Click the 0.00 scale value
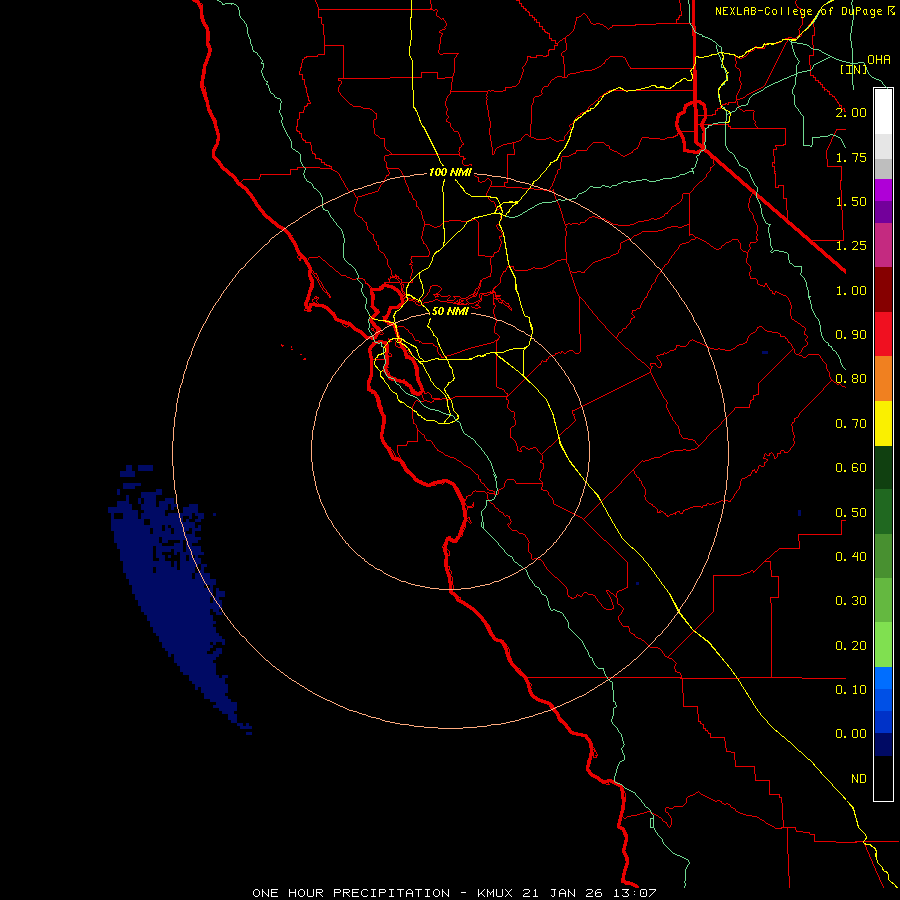900x900 pixels. click(851, 734)
